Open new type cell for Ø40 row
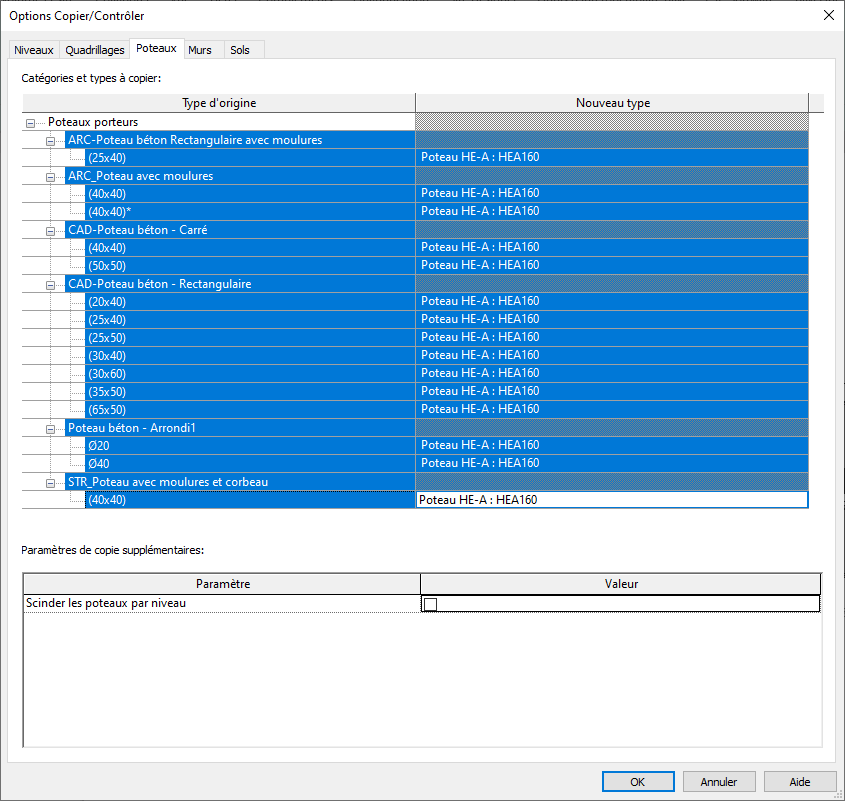This screenshot has height=801, width=845. [611, 464]
